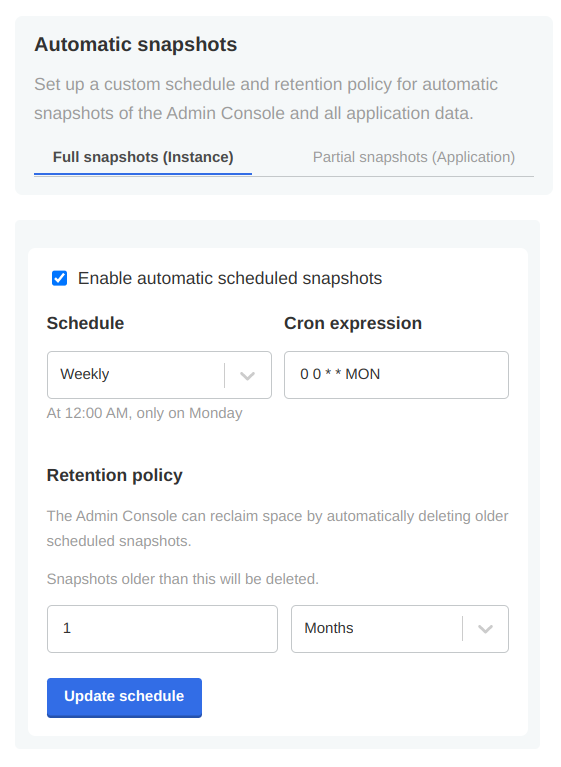This screenshot has width=561, height=767.
Task: Click the Cron expression input field
Action: 396,375
